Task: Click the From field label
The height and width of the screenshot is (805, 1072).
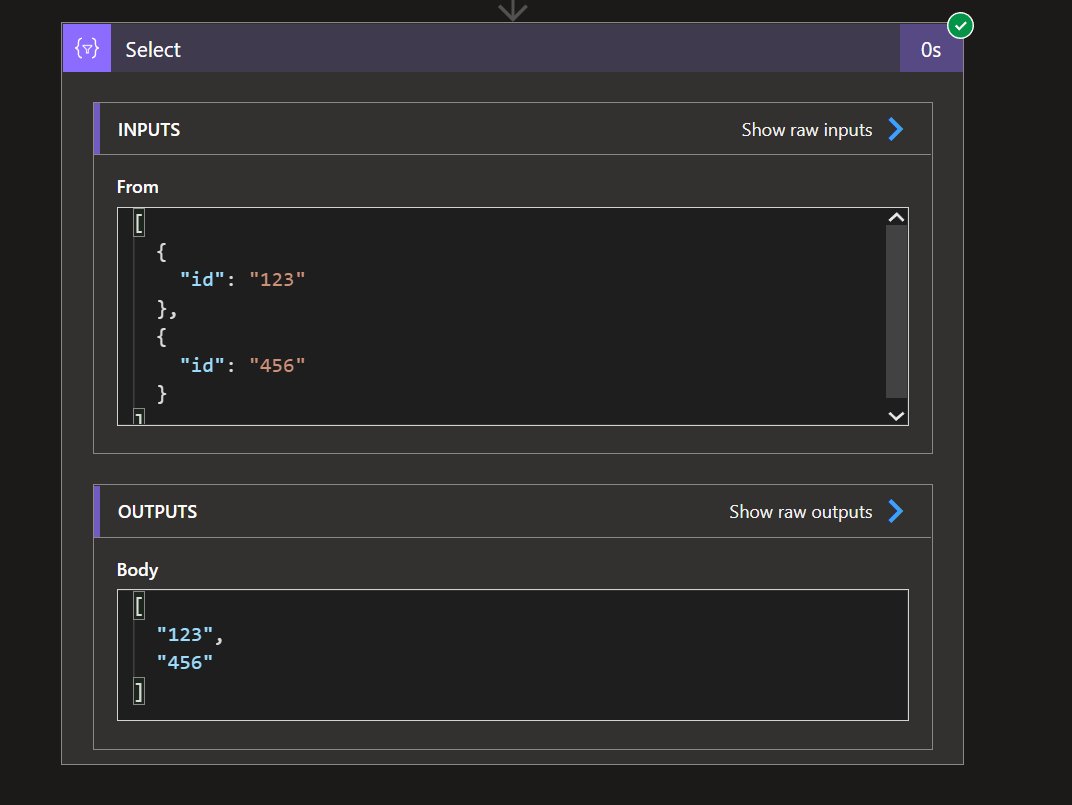Action: [x=137, y=187]
